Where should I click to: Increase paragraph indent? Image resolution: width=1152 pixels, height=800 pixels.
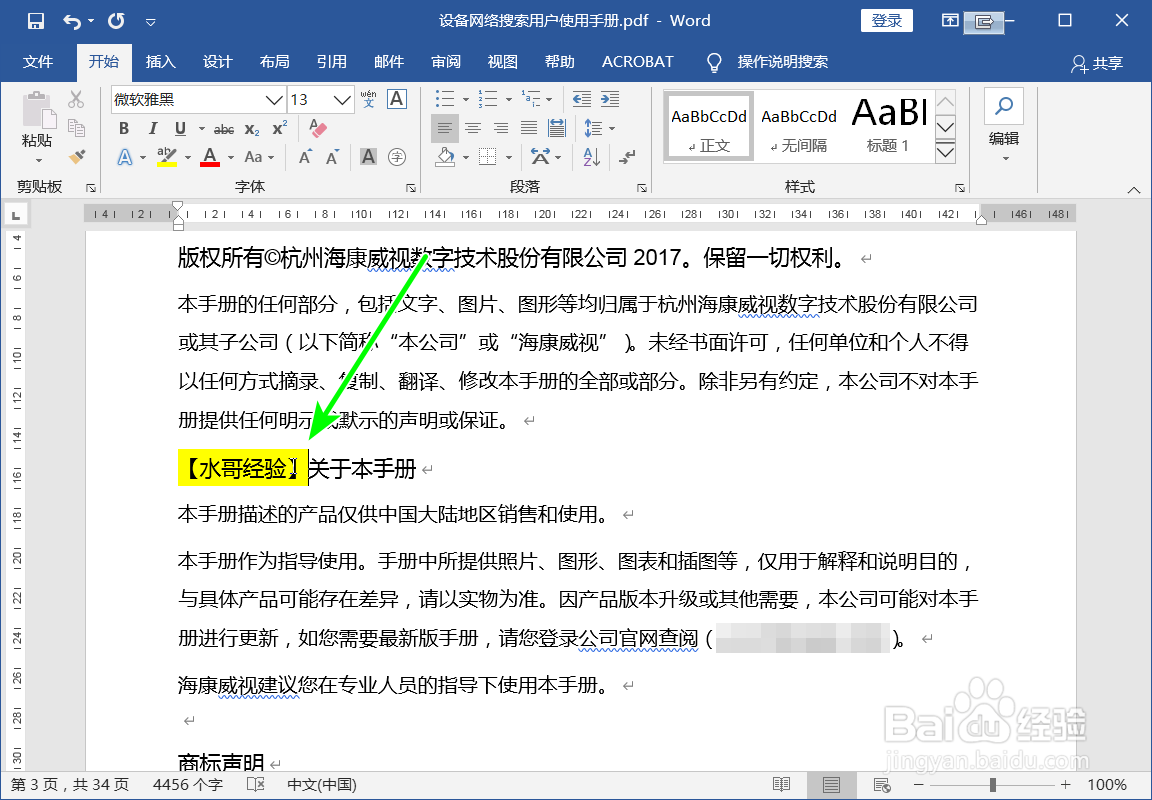click(610, 98)
